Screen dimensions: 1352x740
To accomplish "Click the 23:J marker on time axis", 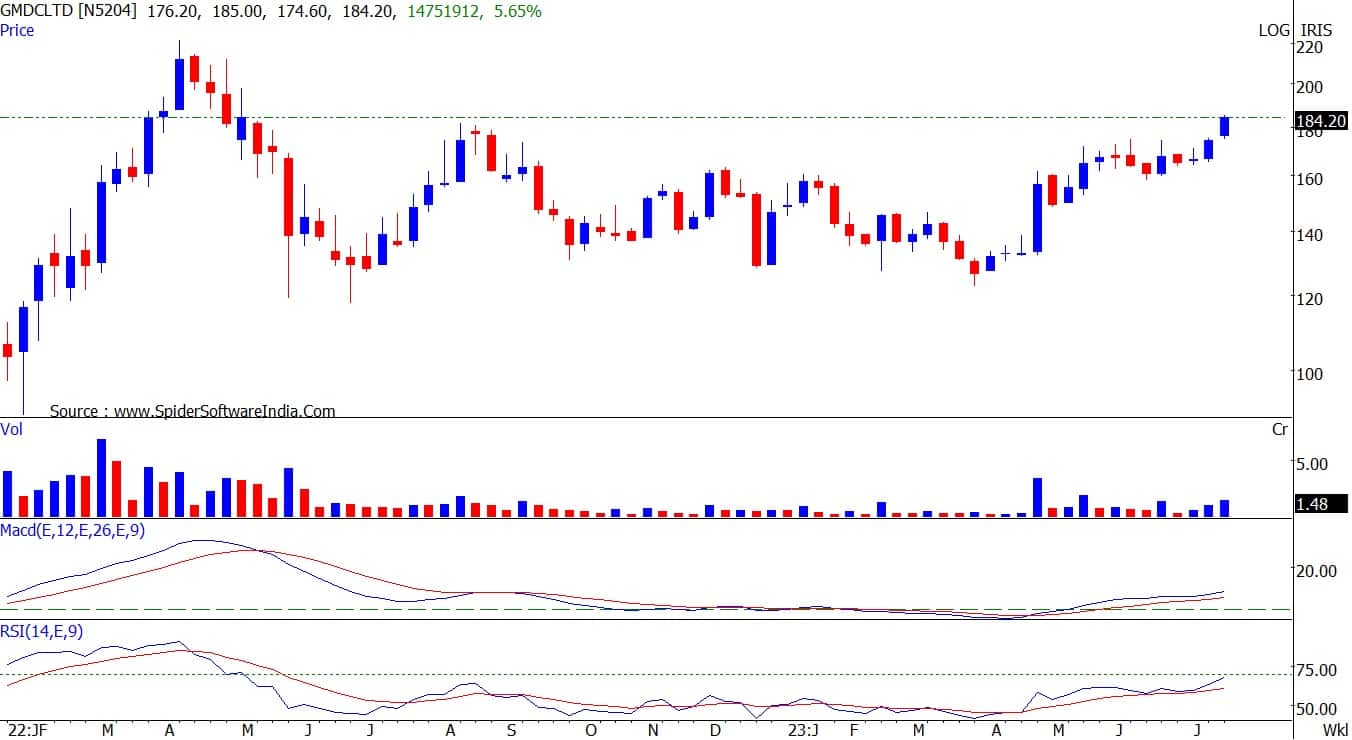I will pyautogui.click(x=803, y=730).
